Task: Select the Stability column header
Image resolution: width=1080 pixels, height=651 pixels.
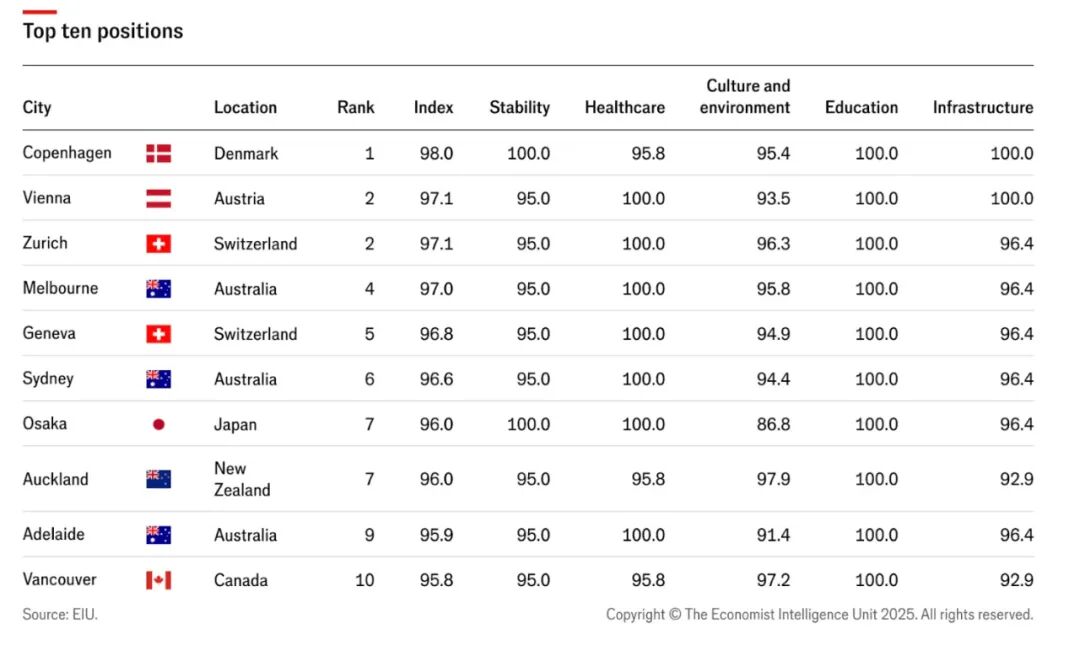Action: tap(519, 107)
